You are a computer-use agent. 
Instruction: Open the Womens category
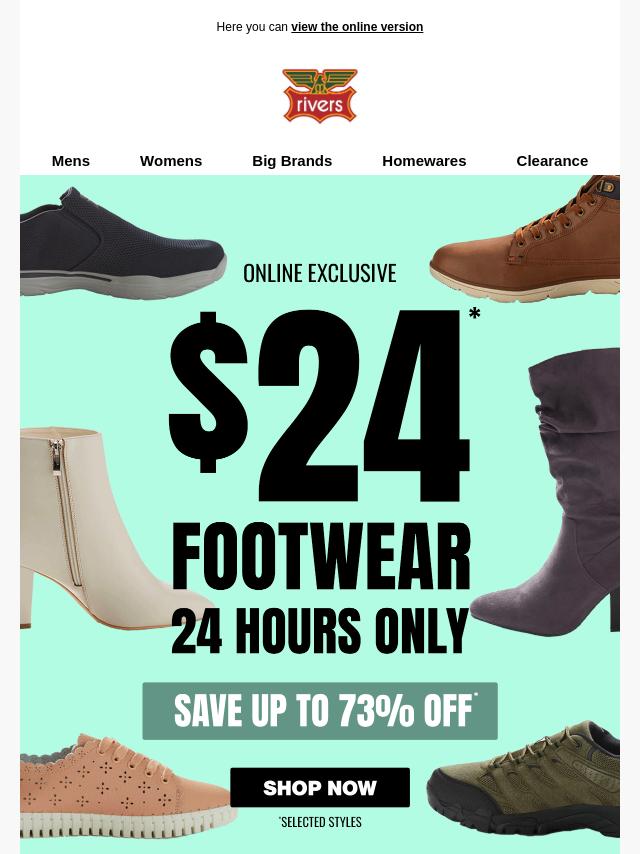pos(171,161)
